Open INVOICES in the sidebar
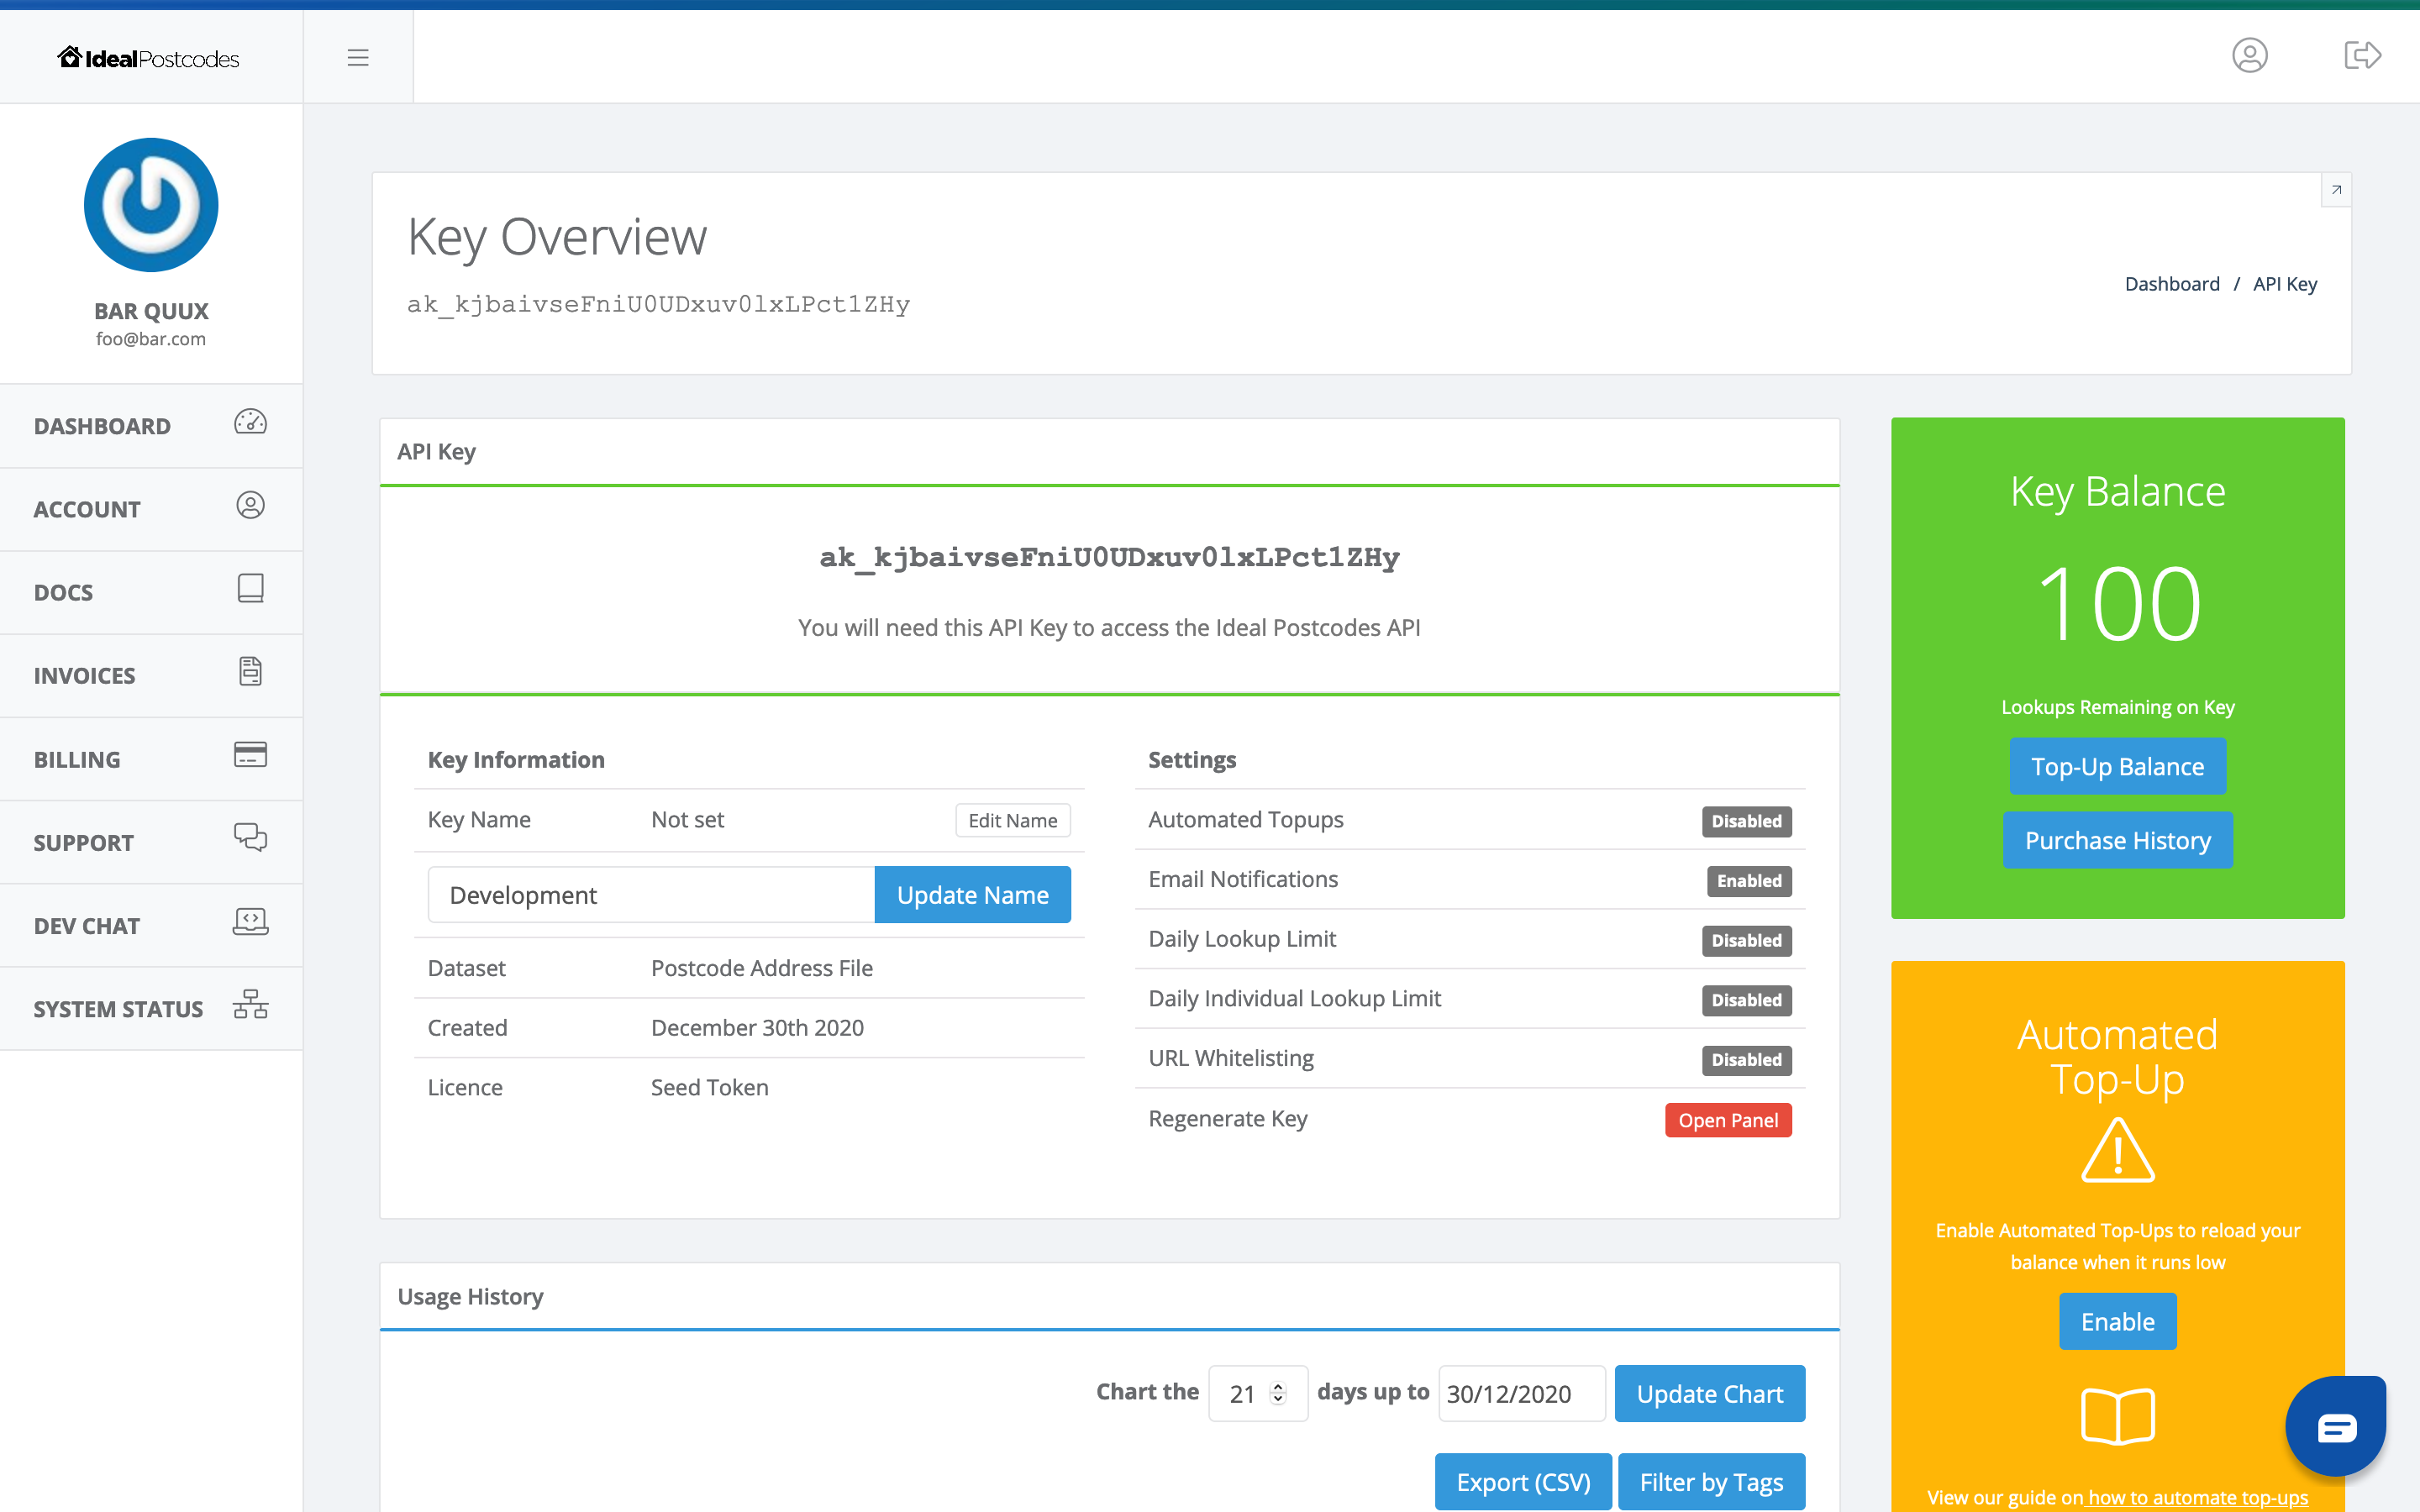This screenshot has width=2420, height=1512. click(x=151, y=675)
